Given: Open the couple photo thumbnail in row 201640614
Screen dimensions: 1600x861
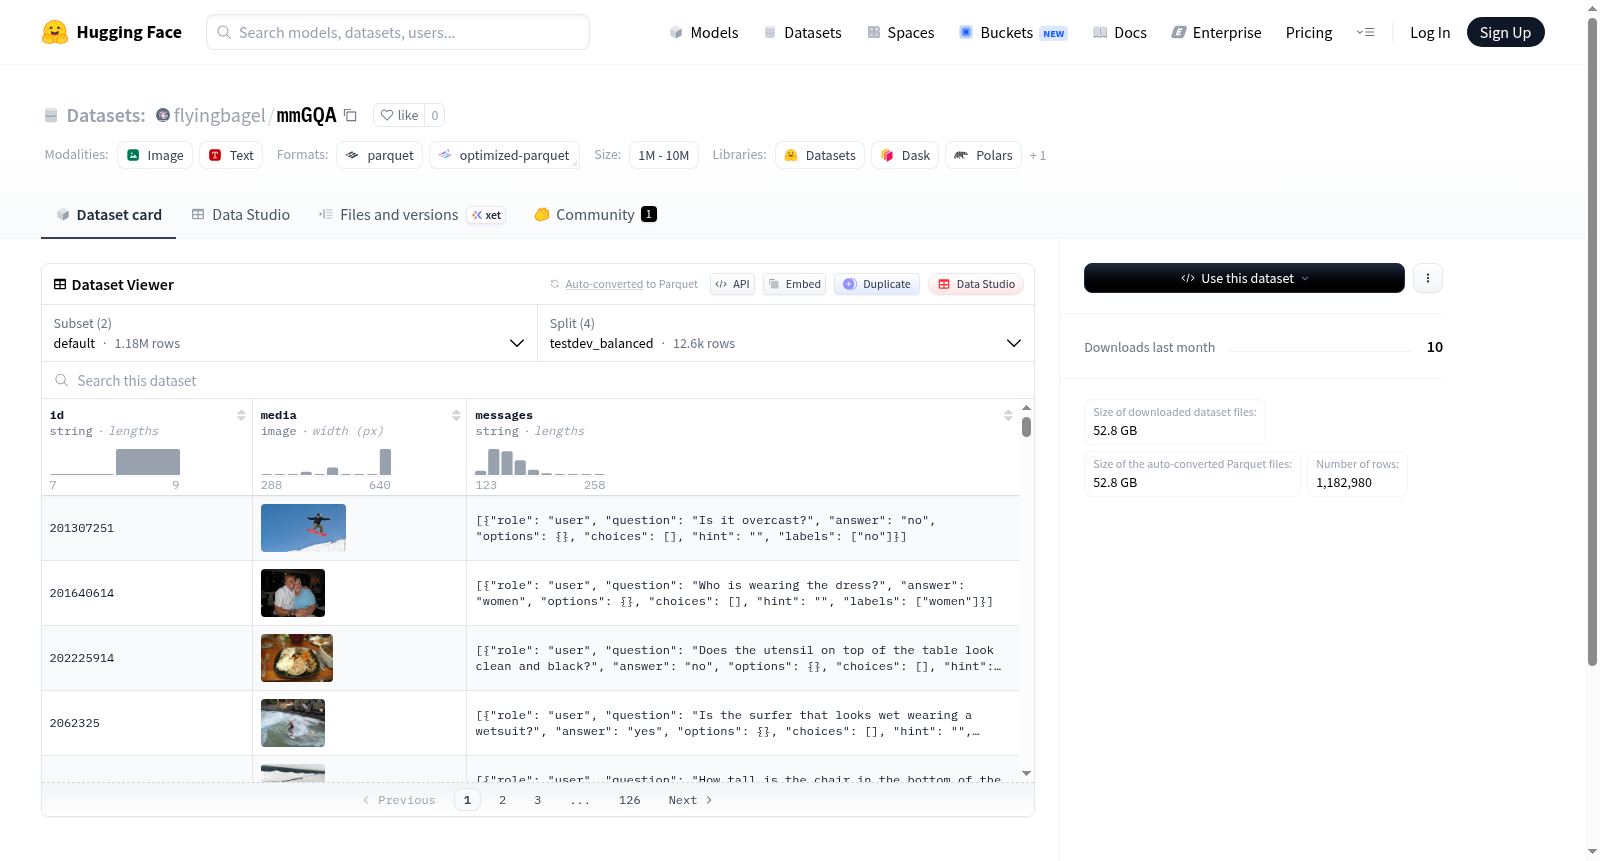Looking at the screenshot, I should (293, 593).
